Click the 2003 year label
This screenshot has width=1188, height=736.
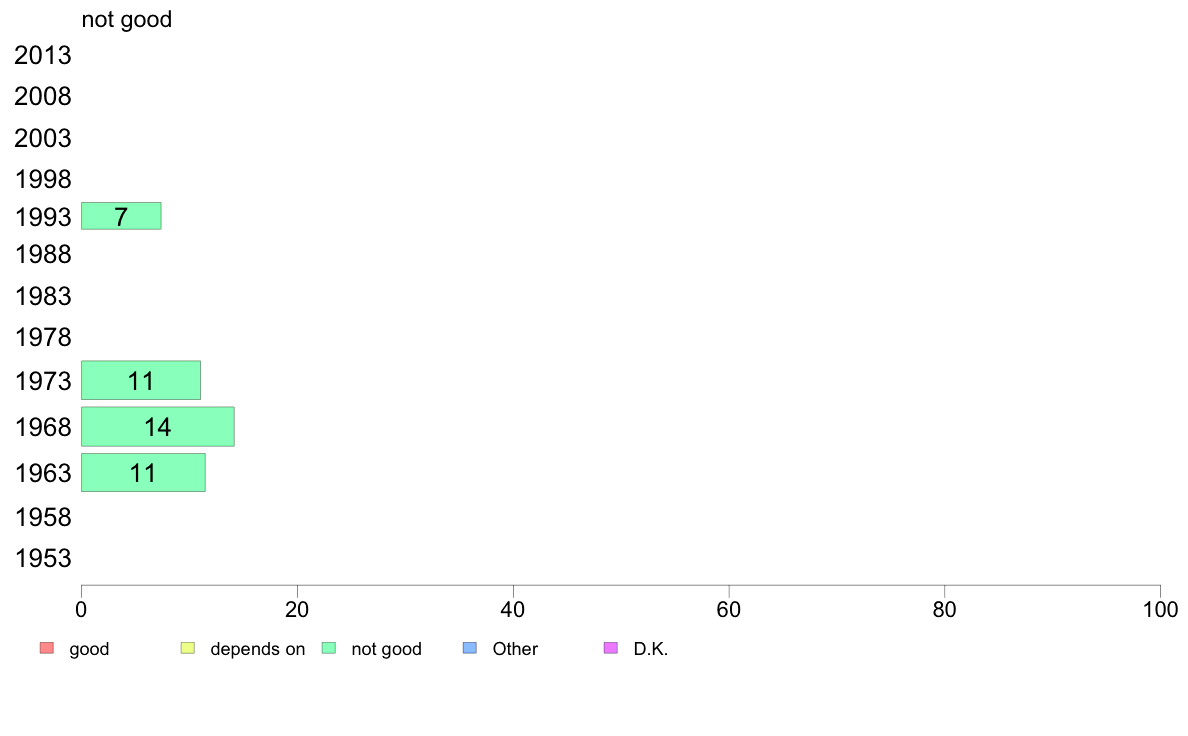click(x=42, y=139)
